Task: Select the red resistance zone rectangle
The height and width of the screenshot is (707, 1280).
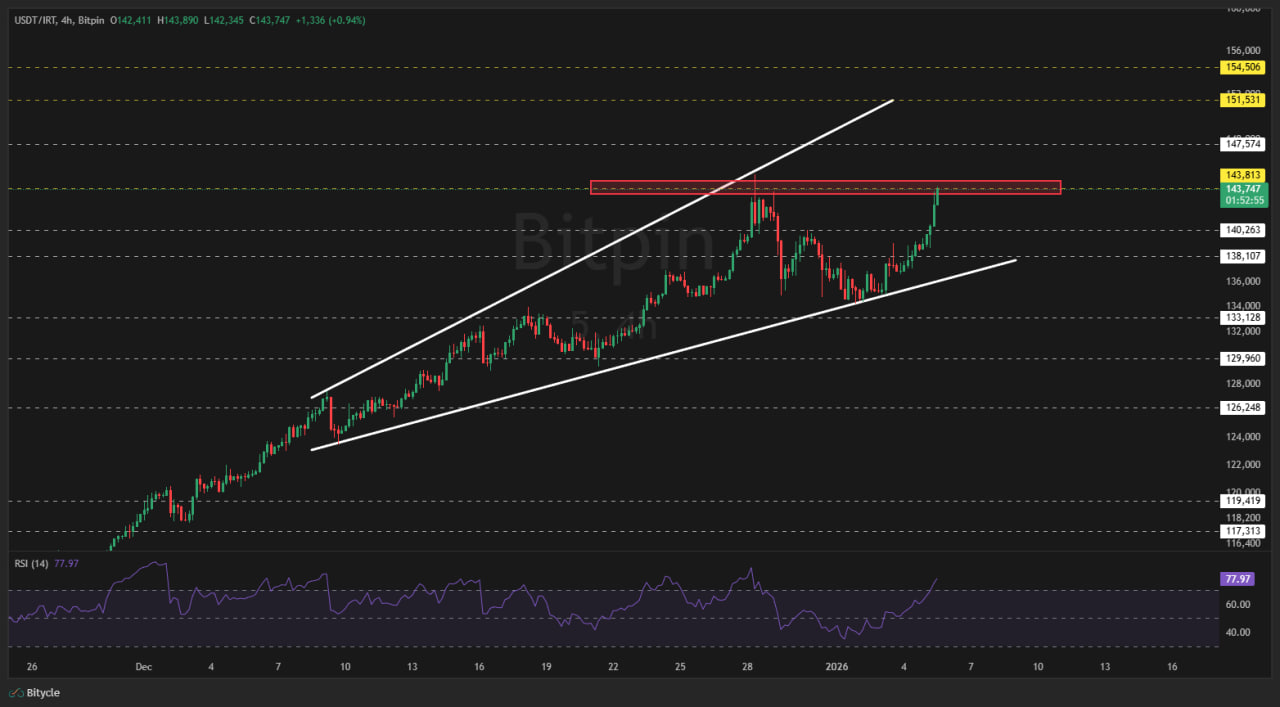Action: point(824,187)
